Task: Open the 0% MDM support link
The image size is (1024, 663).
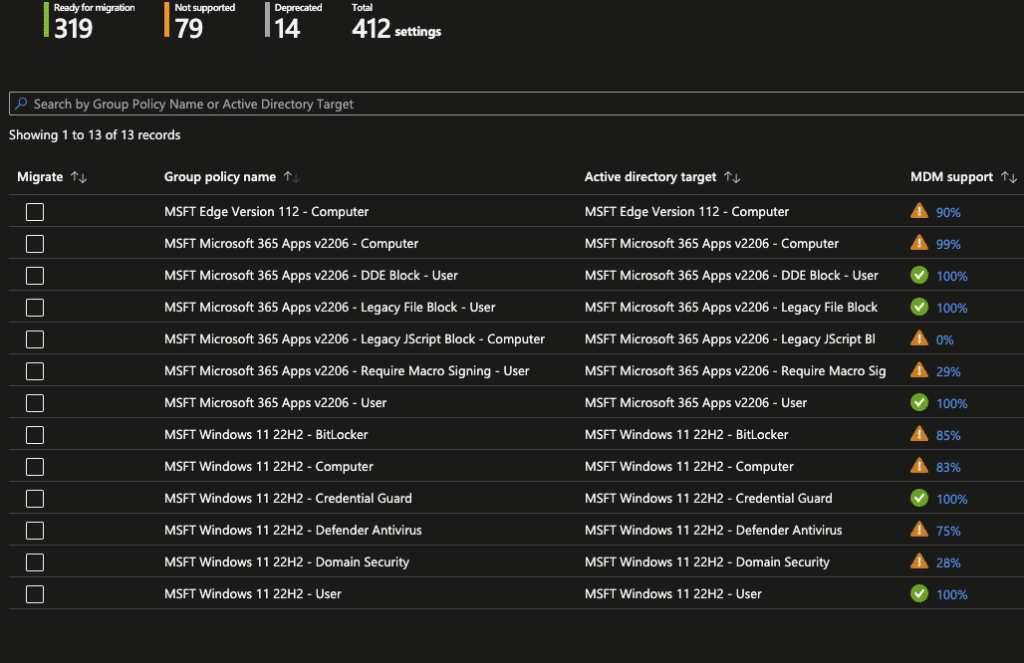Action: click(x=944, y=340)
